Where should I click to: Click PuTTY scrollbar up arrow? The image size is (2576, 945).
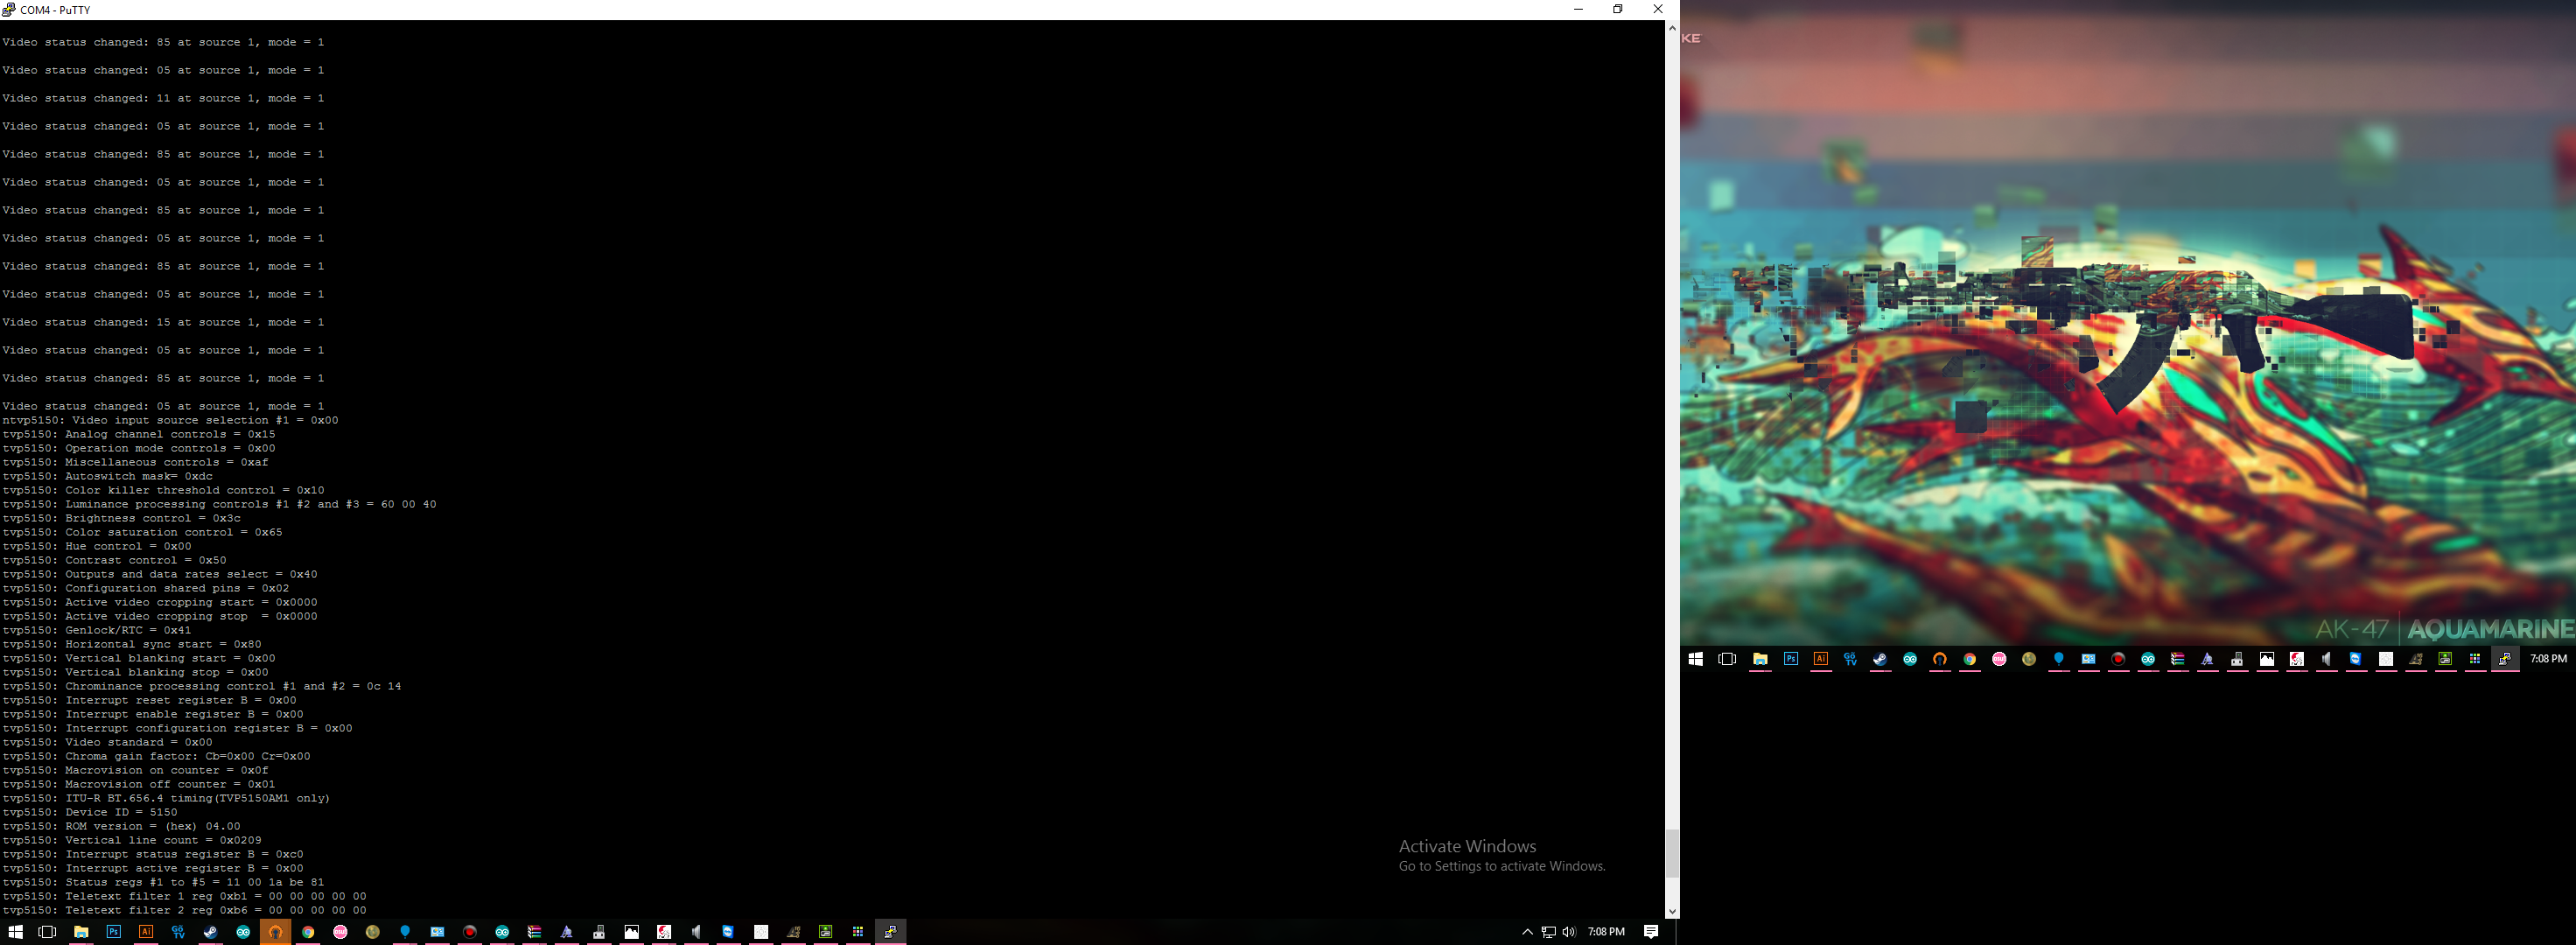point(1672,28)
